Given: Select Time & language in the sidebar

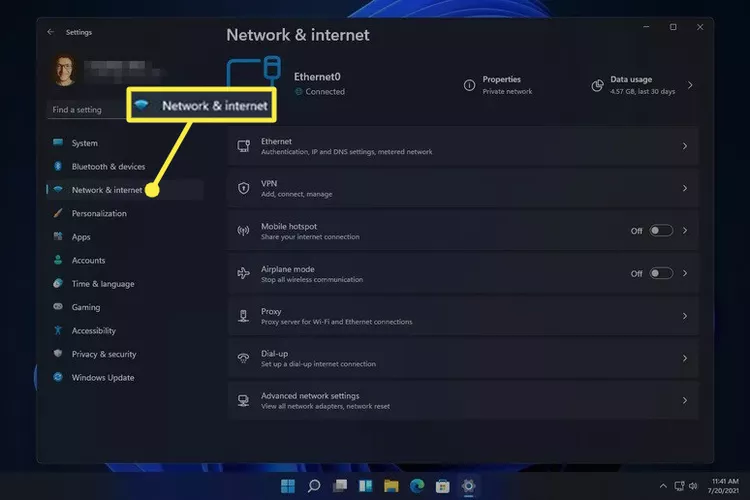Looking at the screenshot, I should 124,283.
